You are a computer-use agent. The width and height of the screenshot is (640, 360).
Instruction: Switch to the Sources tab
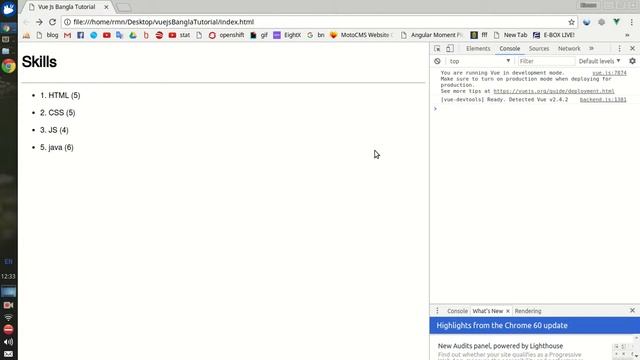coord(539,49)
